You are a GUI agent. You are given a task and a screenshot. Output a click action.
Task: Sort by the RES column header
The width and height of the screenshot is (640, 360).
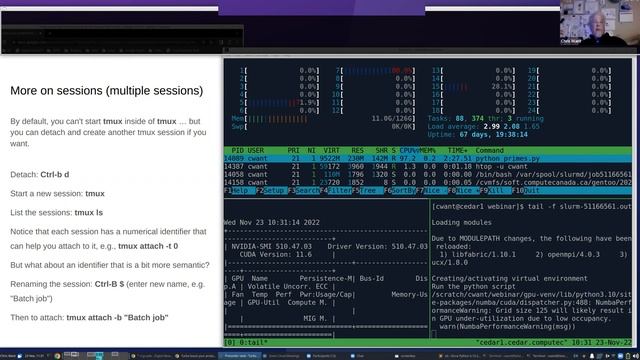pos(358,151)
